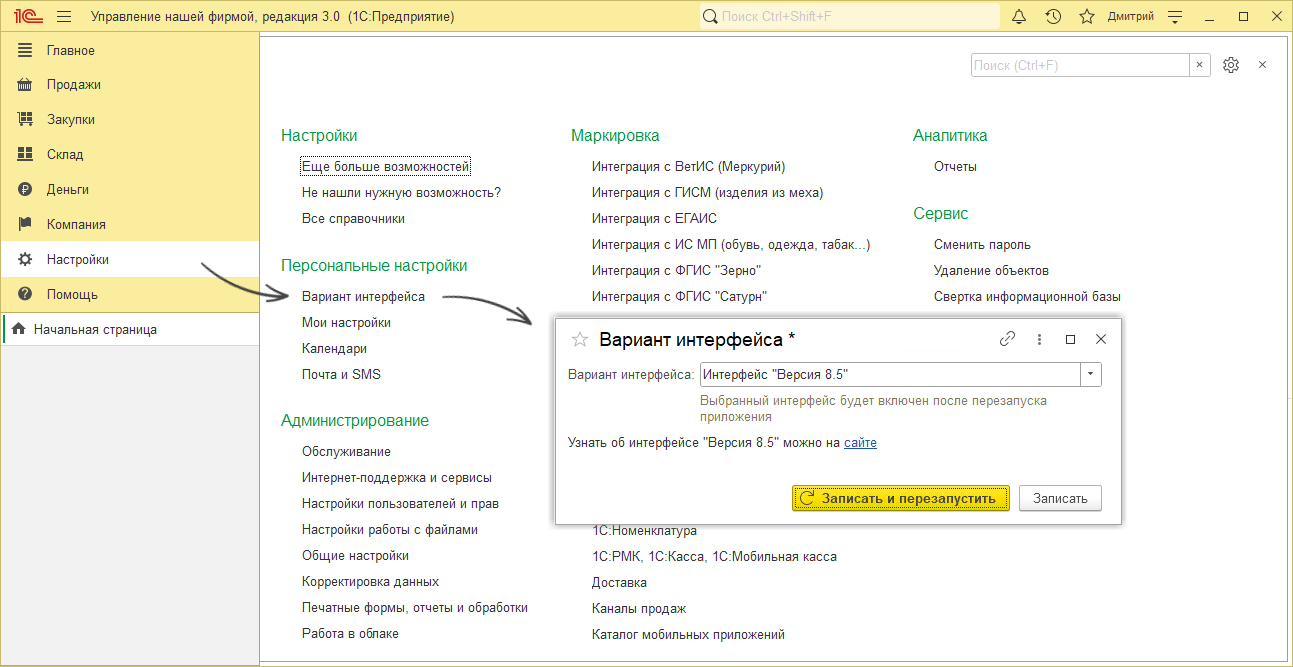The width and height of the screenshot is (1293, 667).
Task: Open the Склад section
Action: 130,155
